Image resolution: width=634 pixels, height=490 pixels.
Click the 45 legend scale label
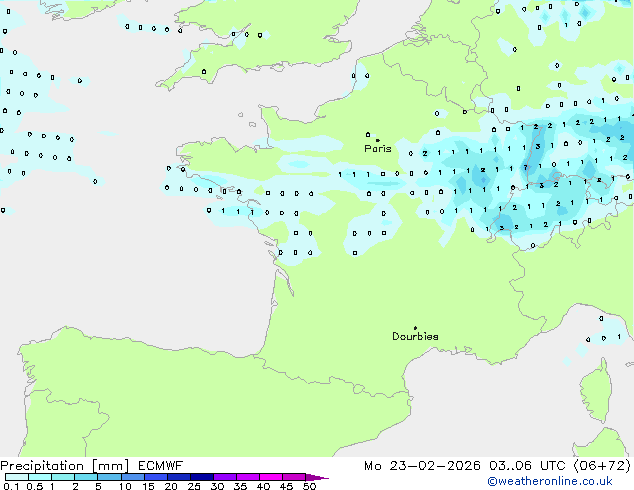point(286,486)
